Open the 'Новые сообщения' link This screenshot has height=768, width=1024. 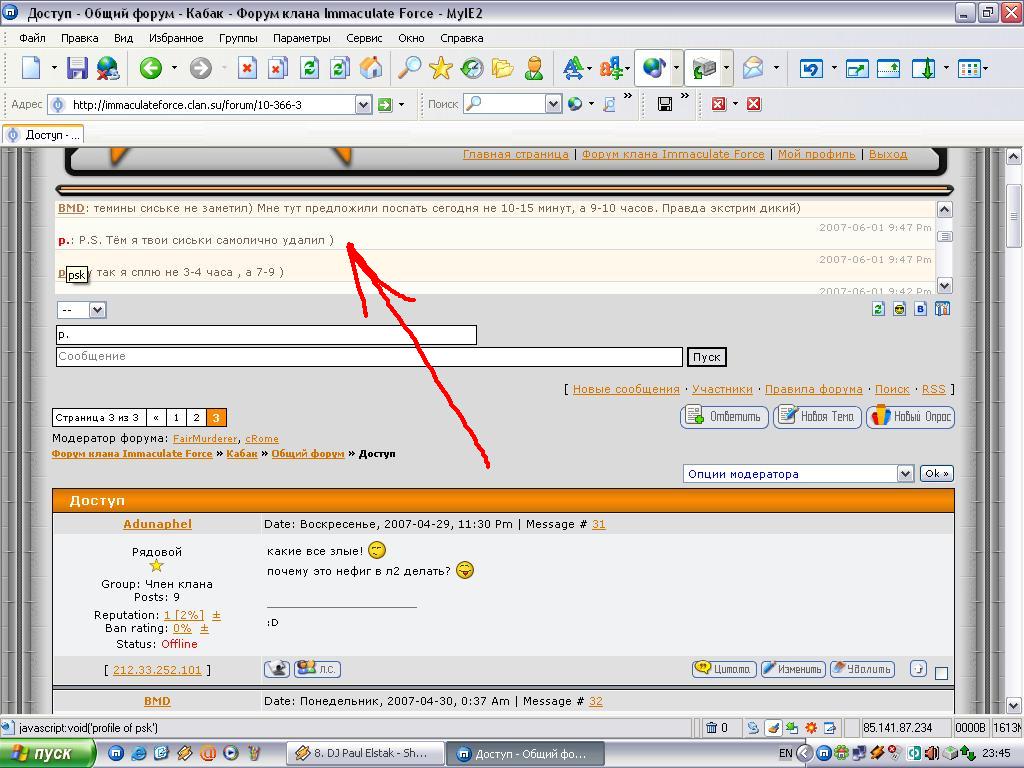pos(626,389)
